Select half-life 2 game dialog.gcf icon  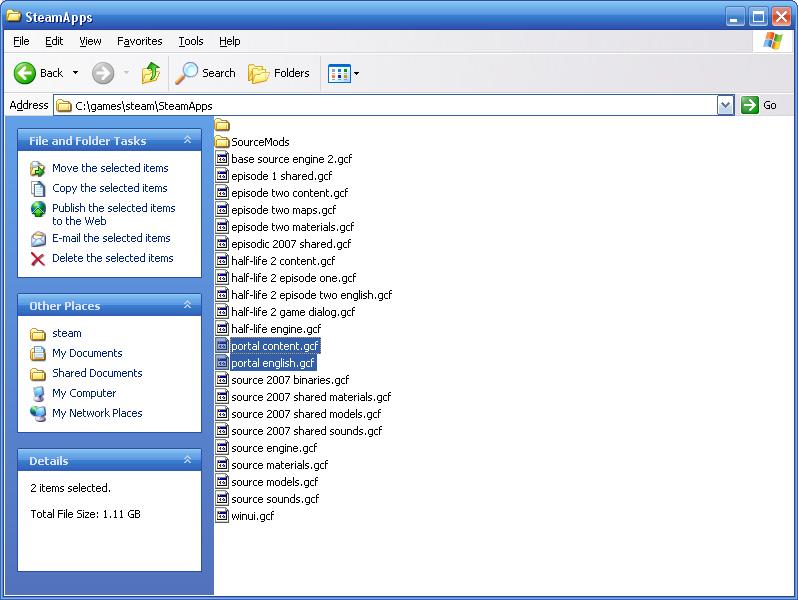(x=222, y=311)
